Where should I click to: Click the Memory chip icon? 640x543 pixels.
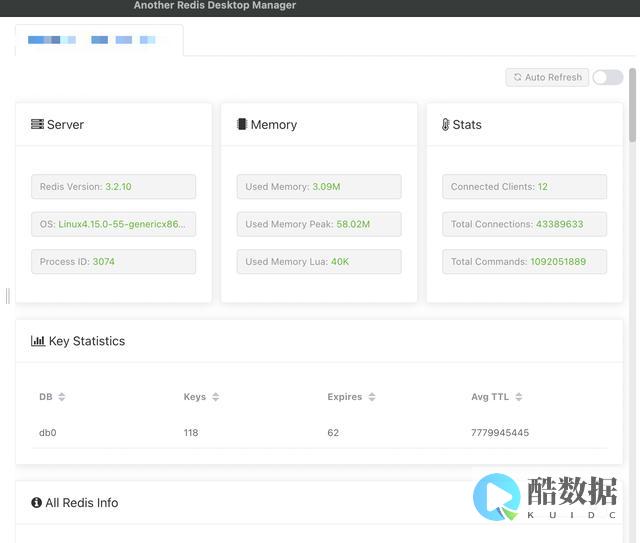[x=242, y=124]
